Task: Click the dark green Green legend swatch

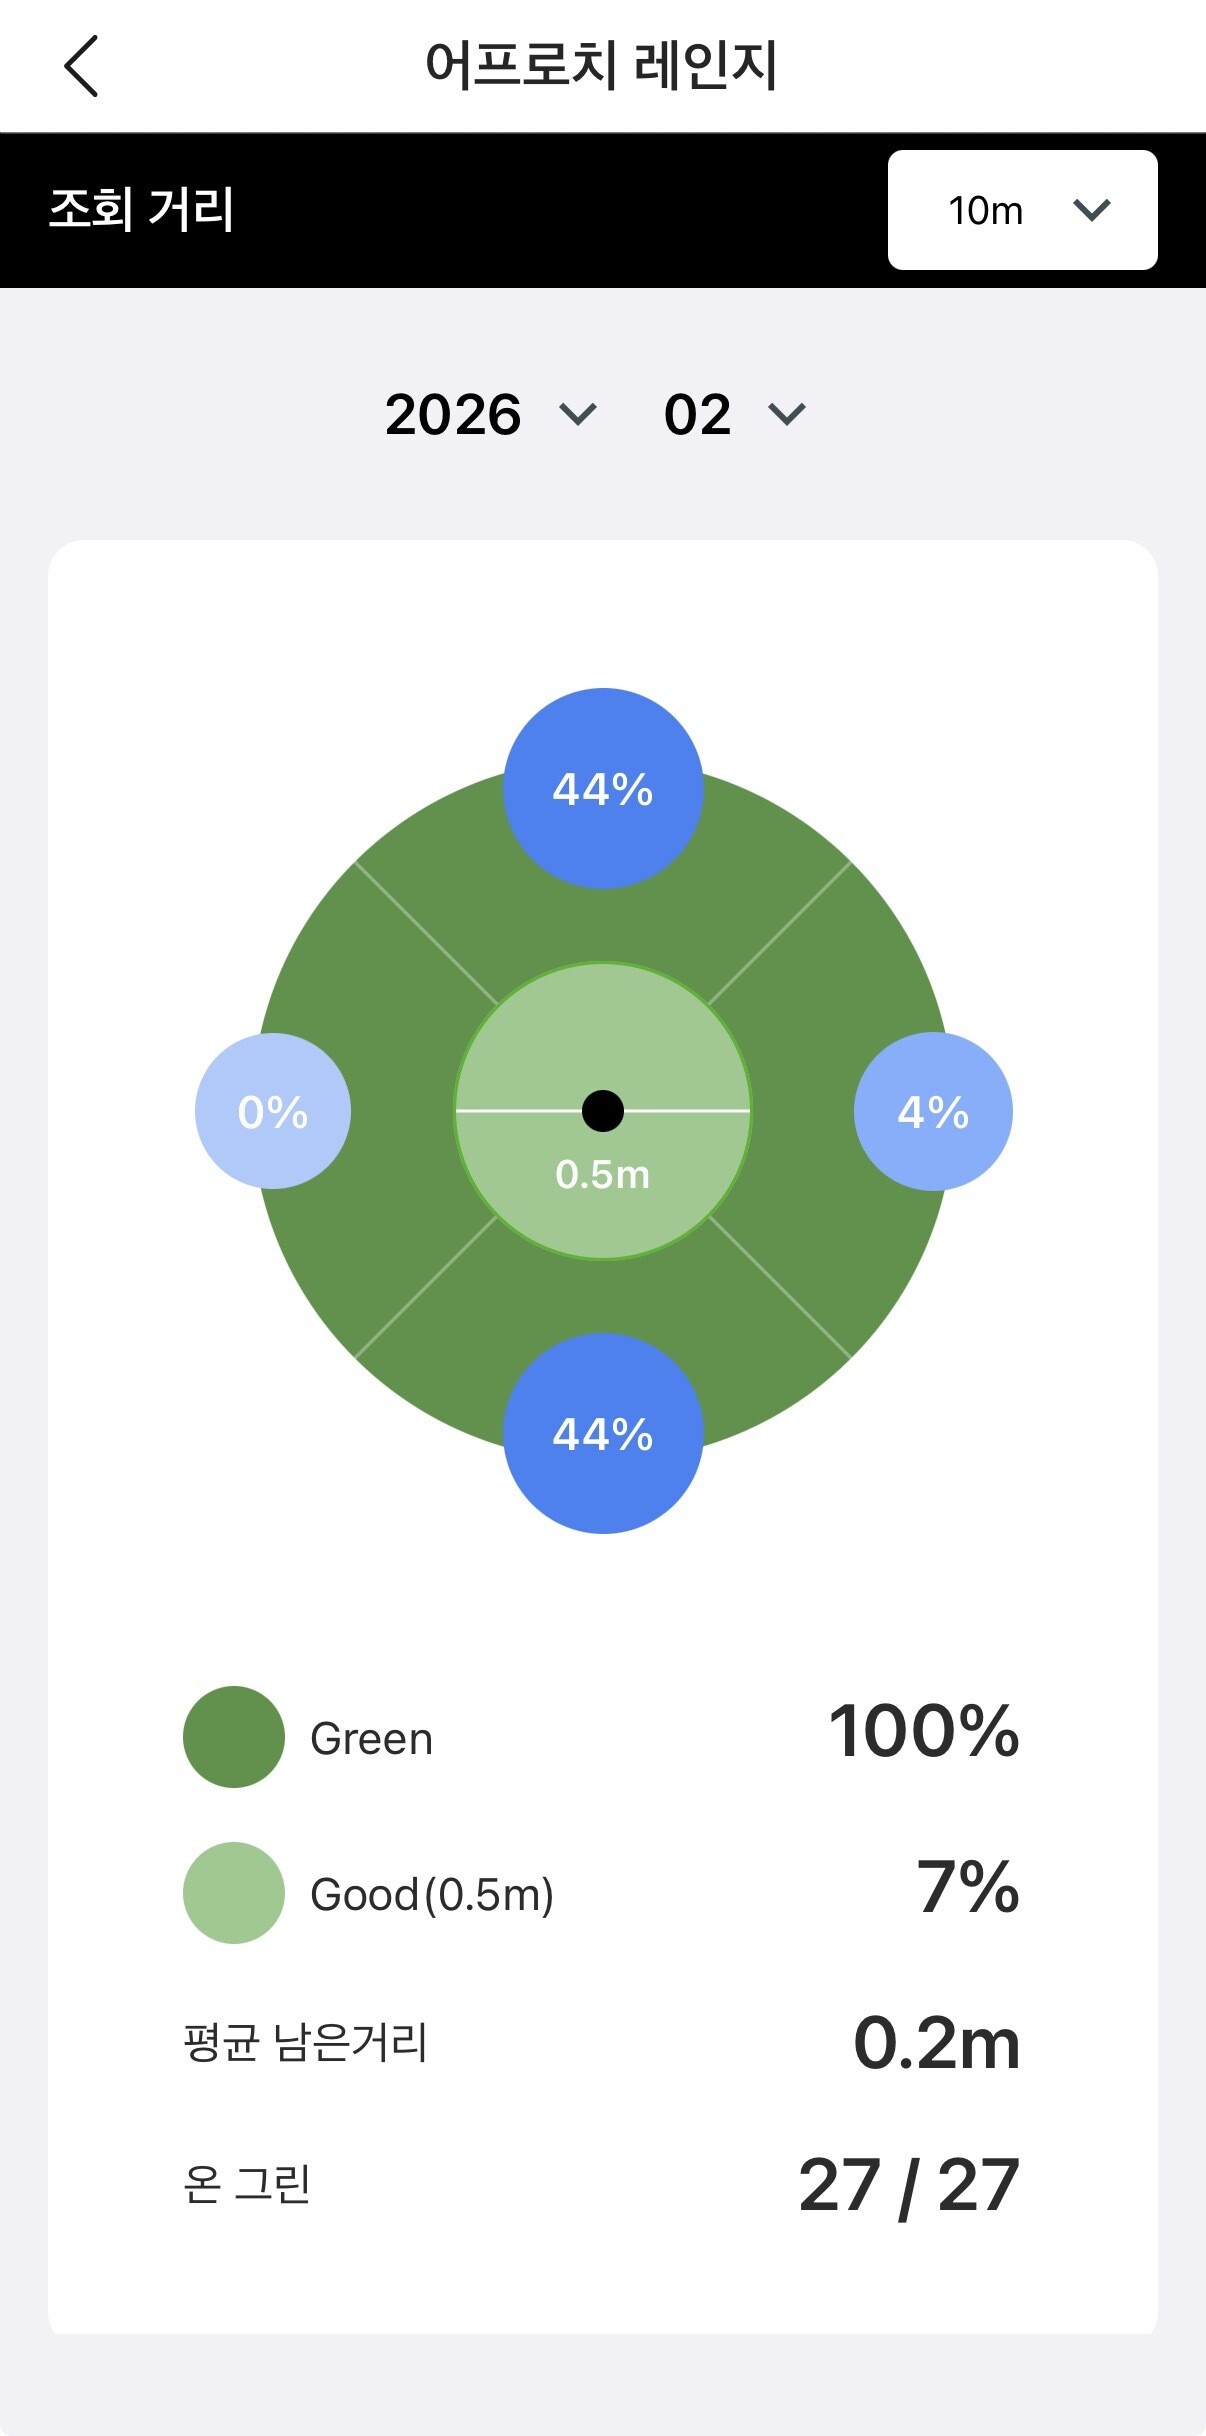Action: point(234,1737)
